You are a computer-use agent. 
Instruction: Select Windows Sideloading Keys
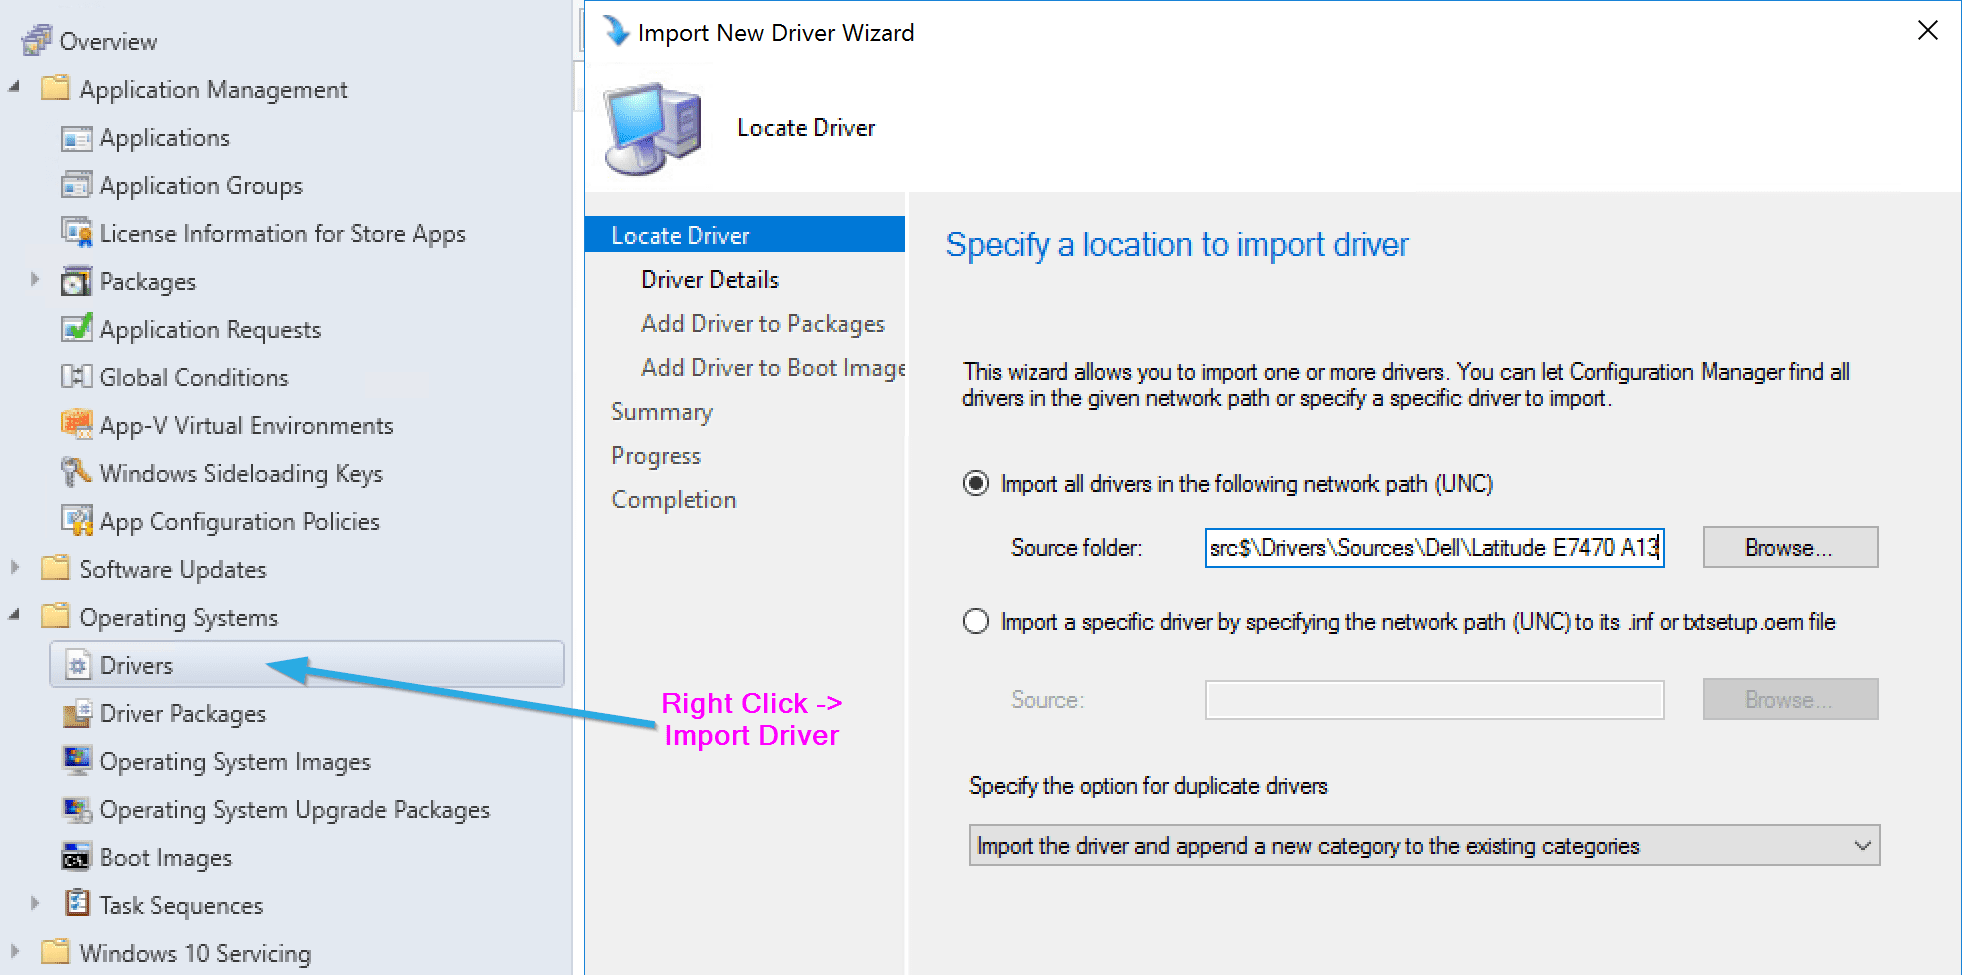click(240, 473)
